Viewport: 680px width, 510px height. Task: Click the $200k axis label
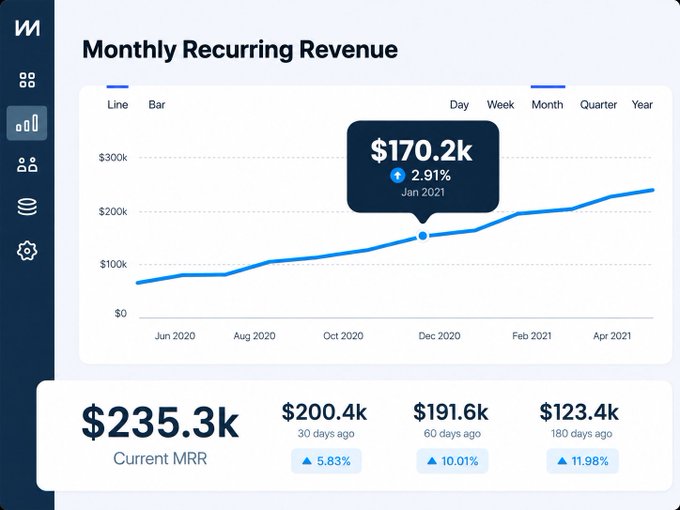(x=113, y=212)
